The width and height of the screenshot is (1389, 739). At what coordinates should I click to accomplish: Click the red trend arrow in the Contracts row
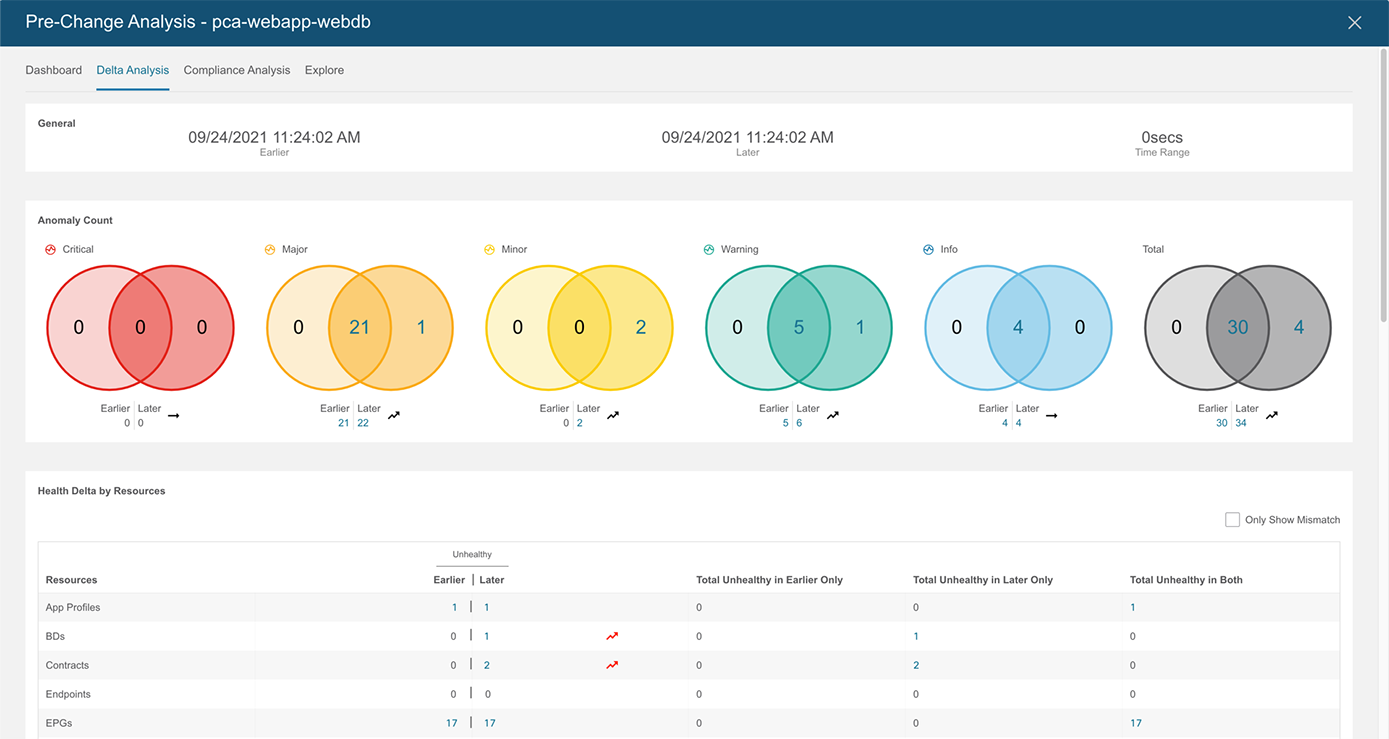[x=612, y=664]
